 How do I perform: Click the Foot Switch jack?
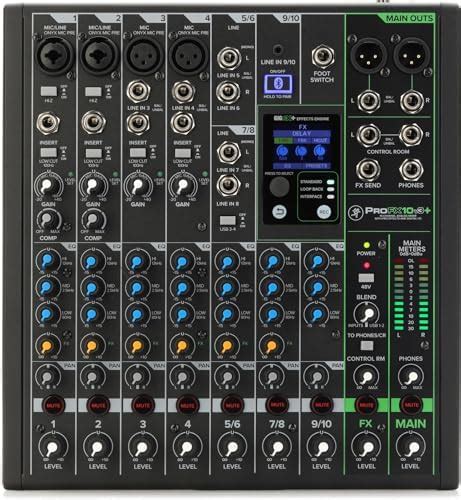[323, 57]
